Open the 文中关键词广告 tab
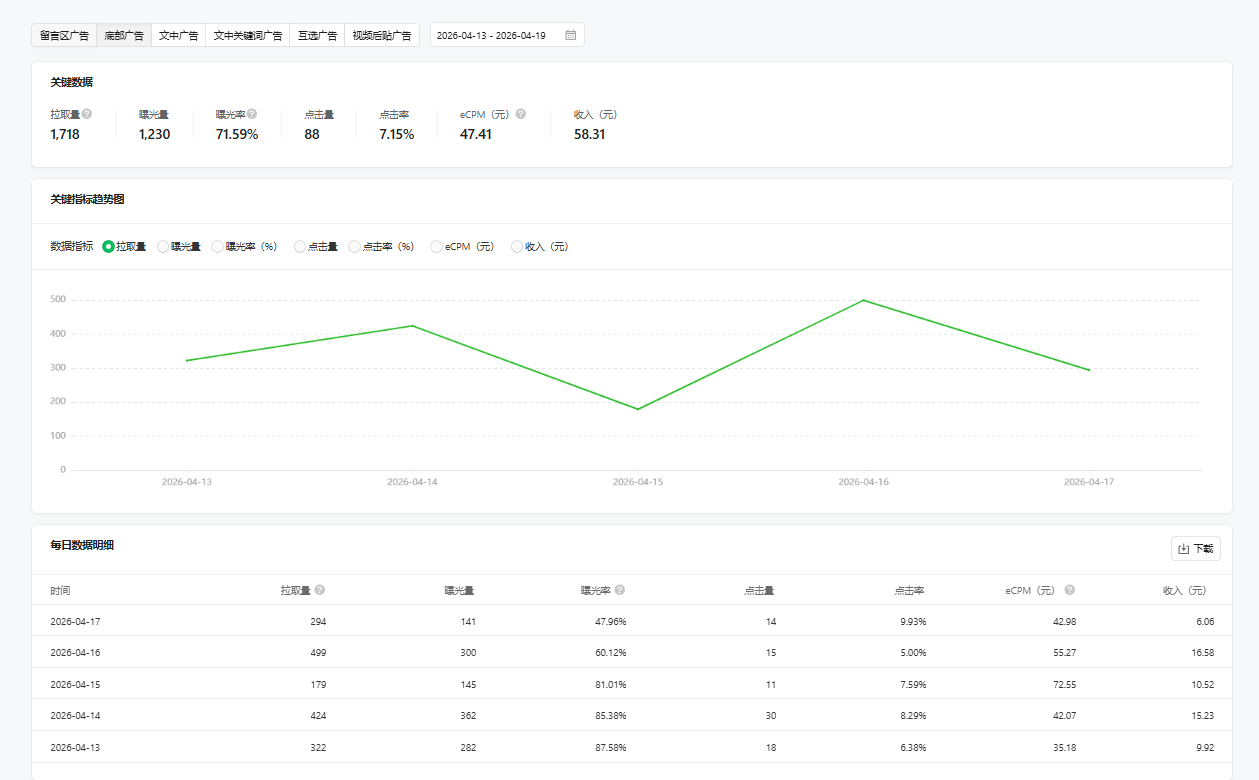Image resolution: width=1259 pixels, height=780 pixels. (247, 35)
